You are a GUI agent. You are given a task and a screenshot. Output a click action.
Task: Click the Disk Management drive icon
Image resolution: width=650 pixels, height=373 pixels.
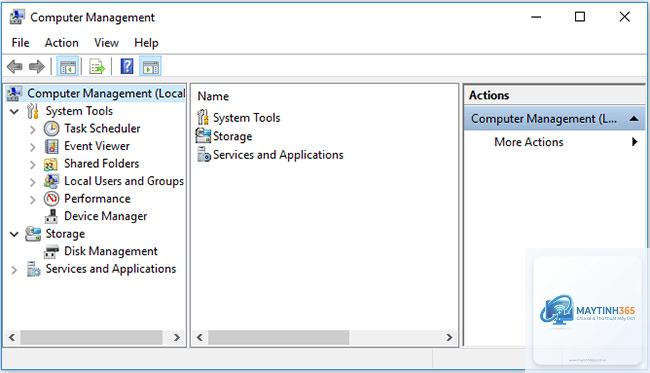51,252
